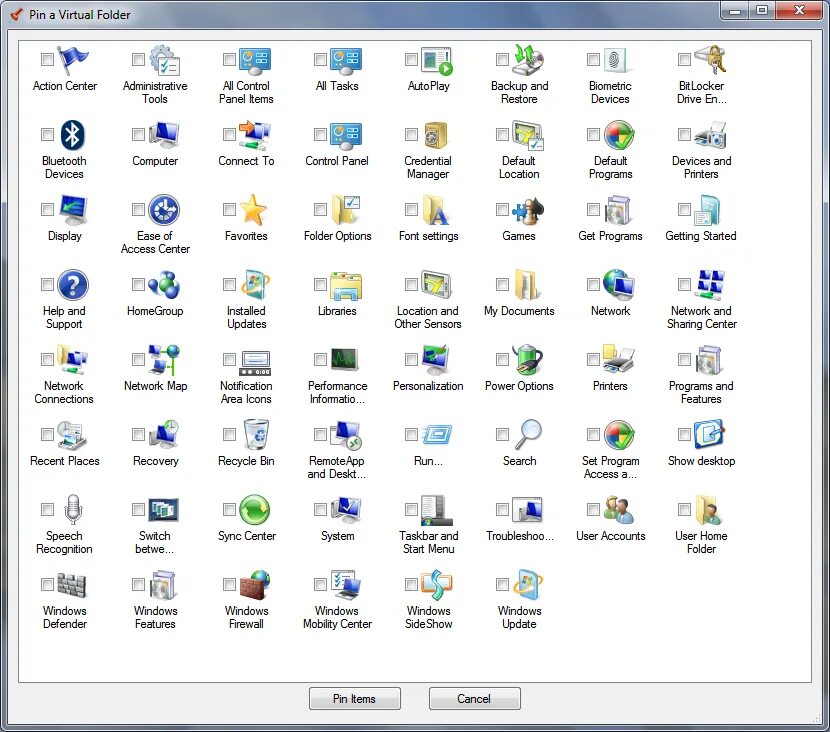Click the Default Programs icon
Viewport: 830px width, 732px height.
(x=619, y=135)
